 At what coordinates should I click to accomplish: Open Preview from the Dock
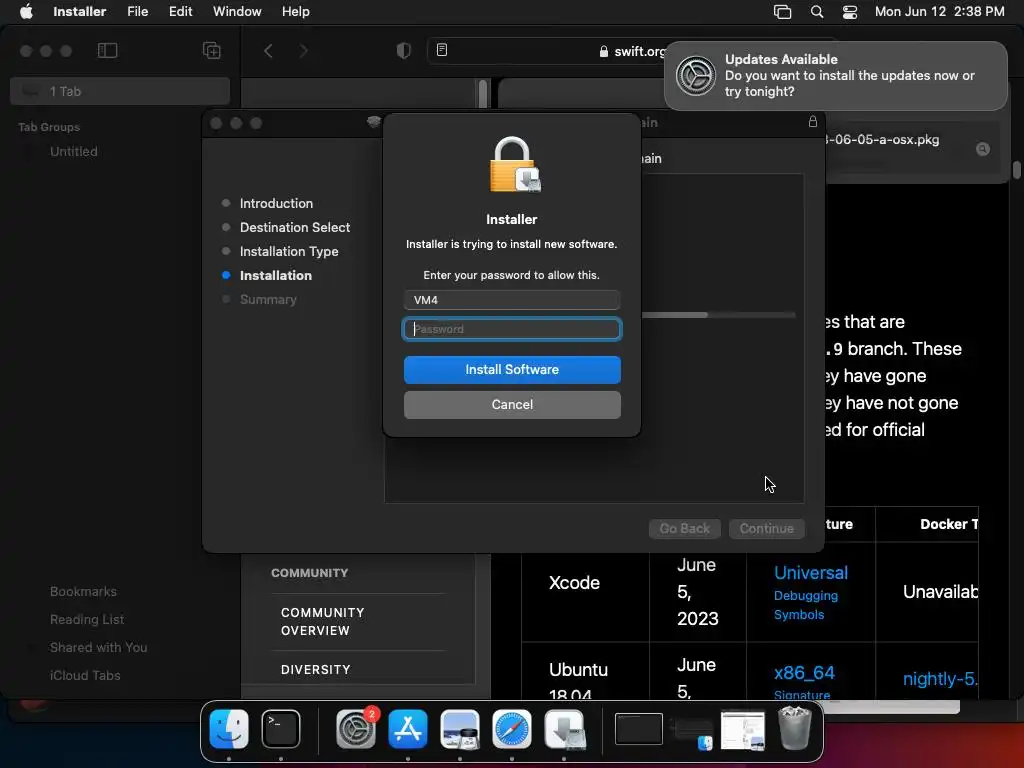(x=460, y=729)
